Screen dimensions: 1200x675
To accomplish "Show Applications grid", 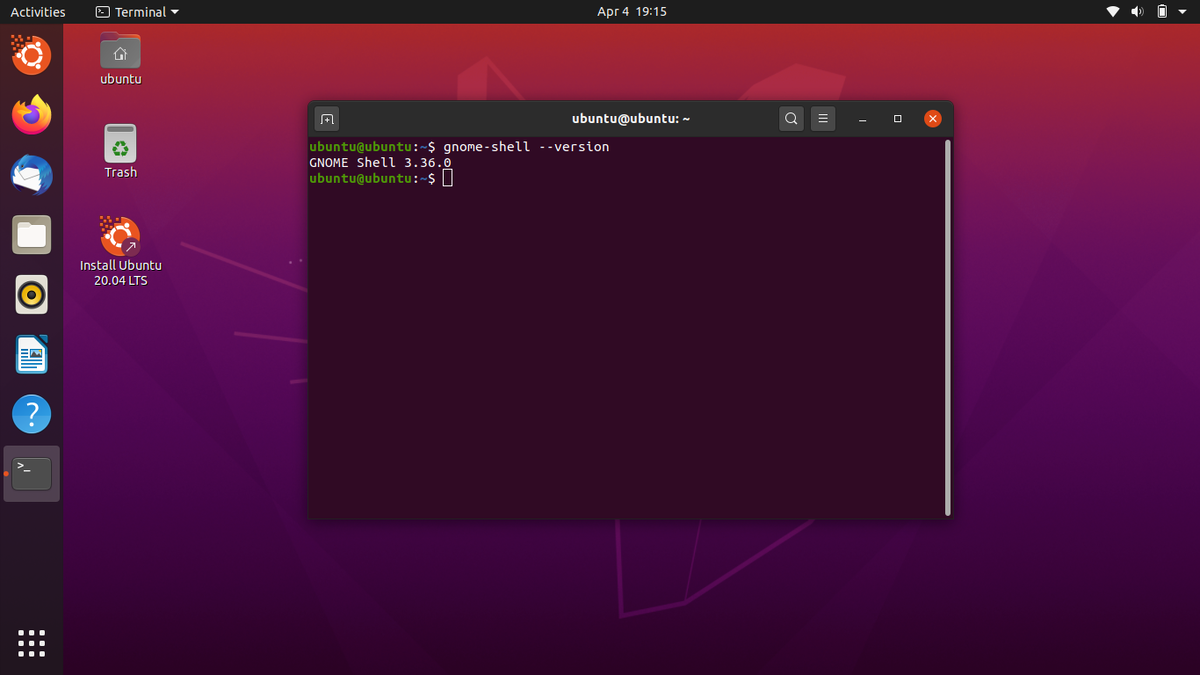I will (x=32, y=643).
